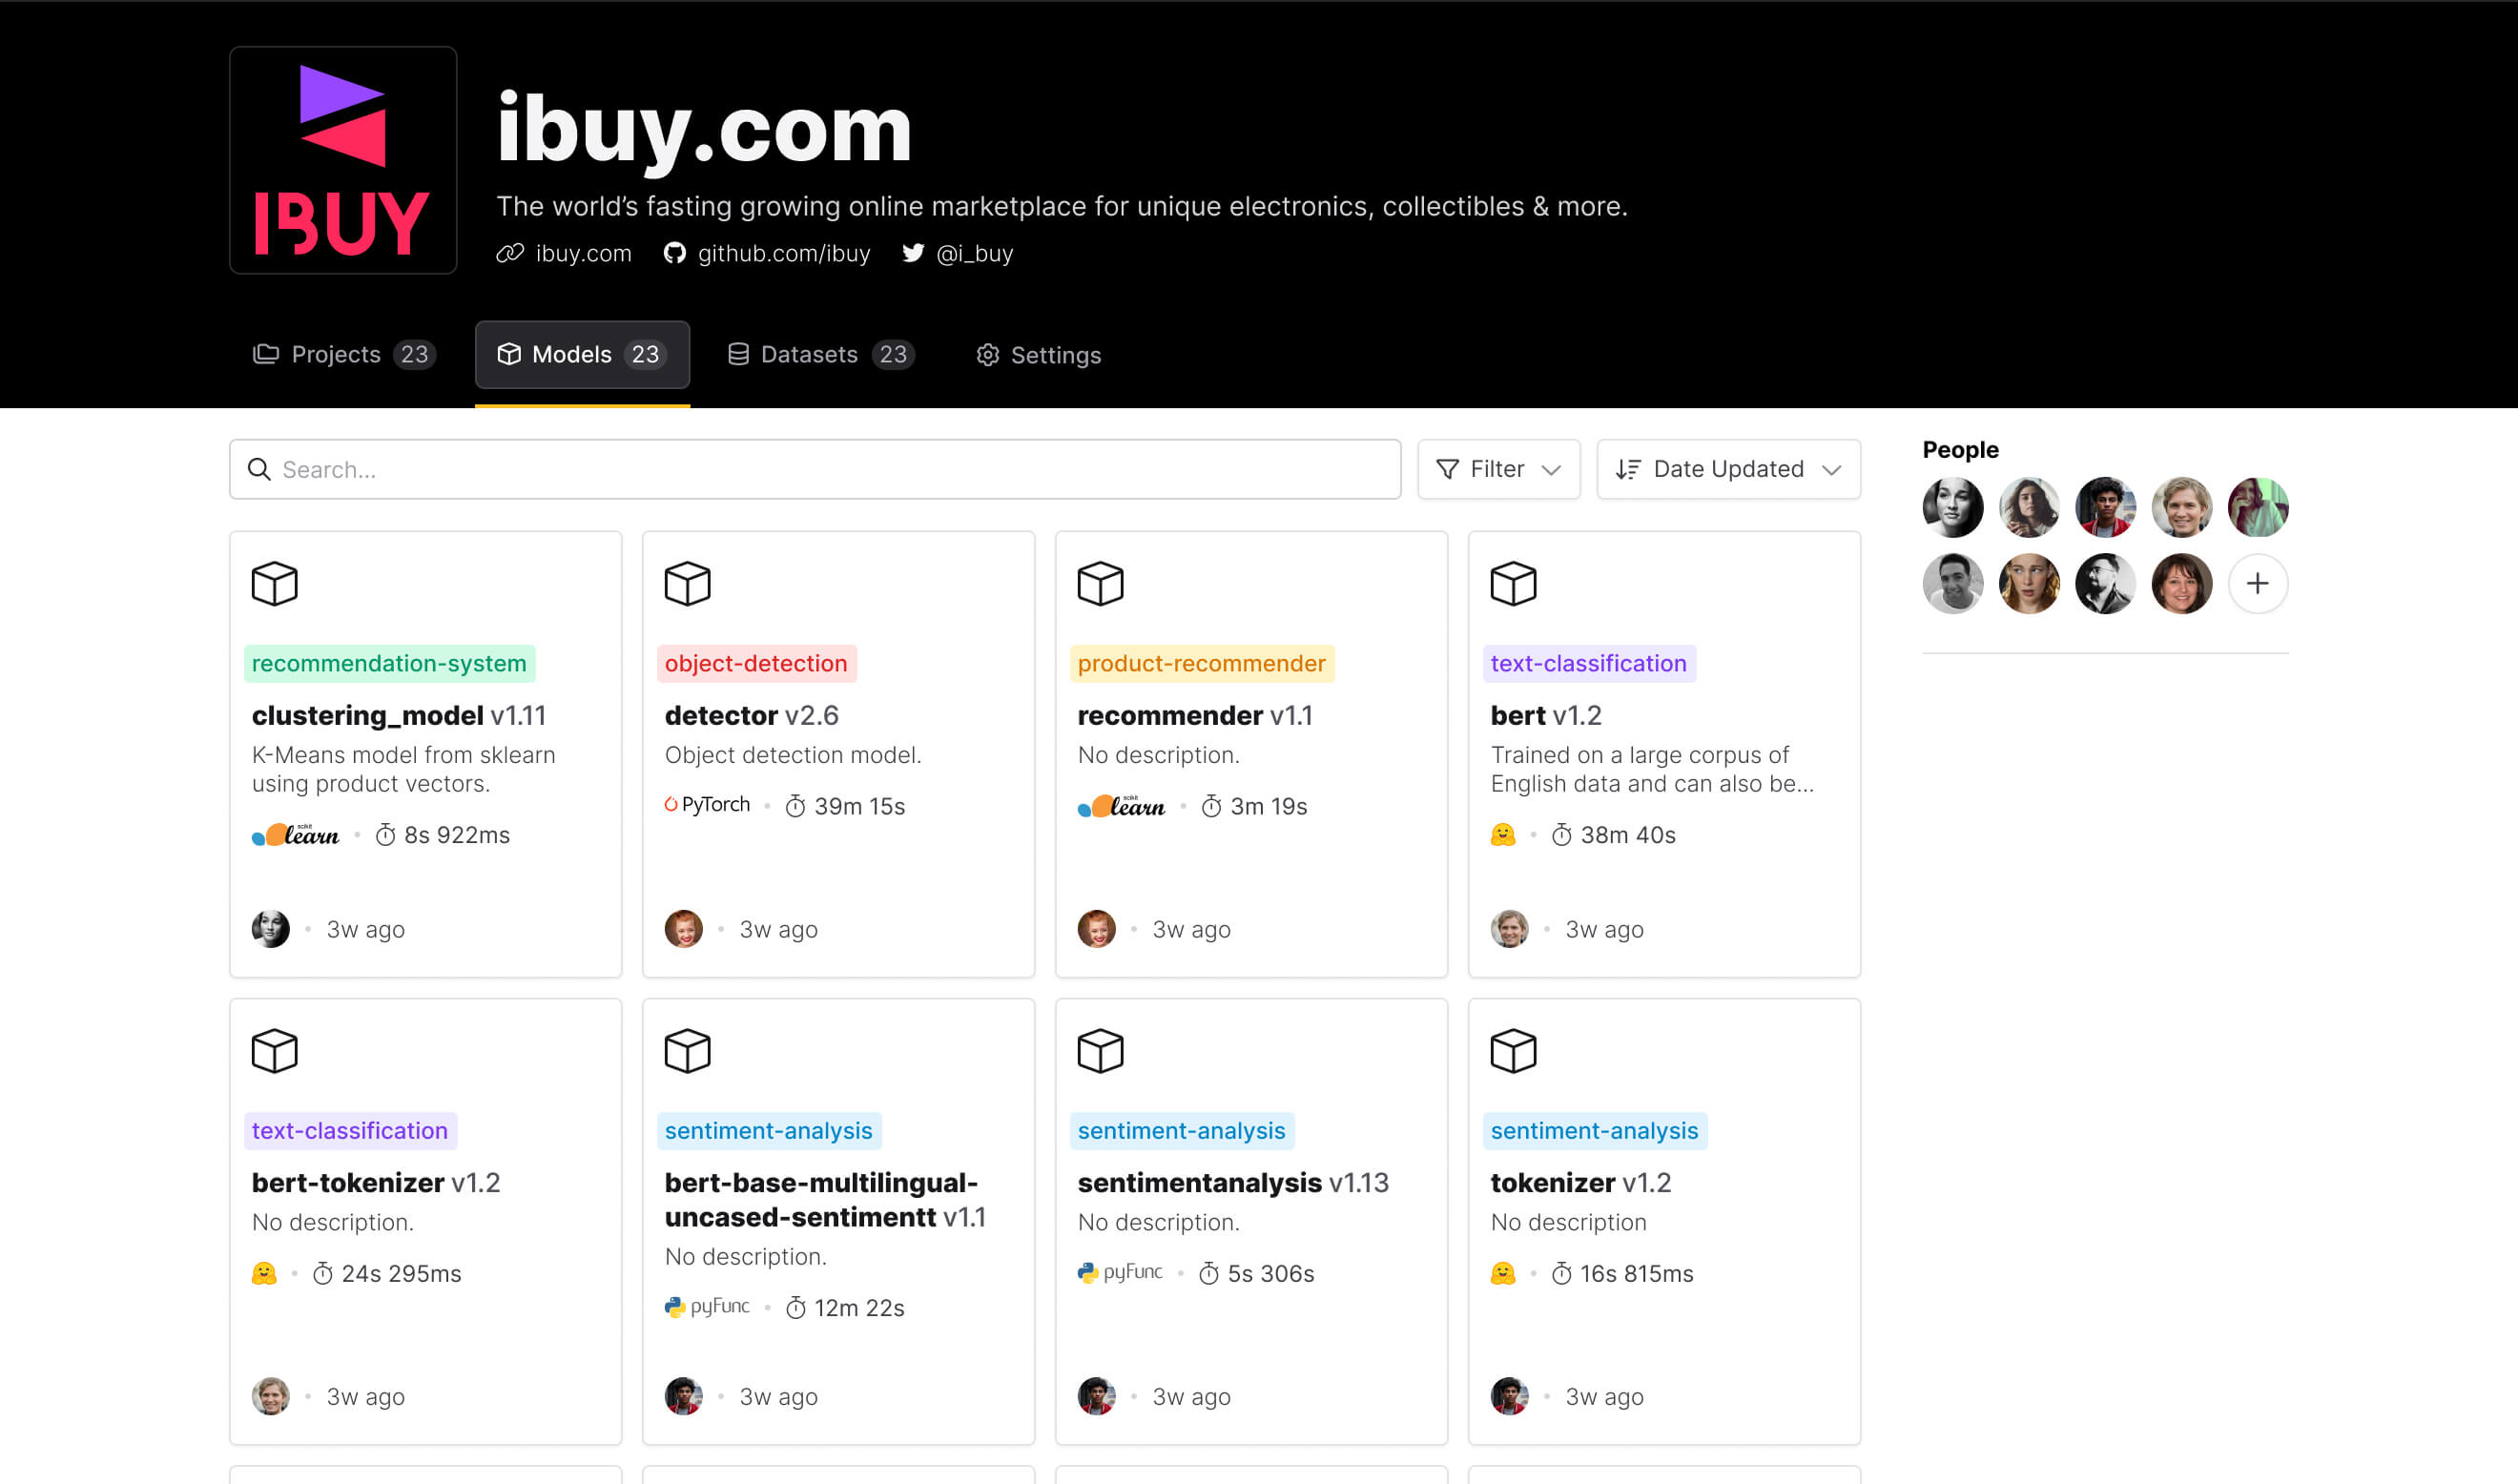Image resolution: width=2518 pixels, height=1484 pixels.
Task: Click the cube icon on bert v1.2 card
Action: 1514,583
